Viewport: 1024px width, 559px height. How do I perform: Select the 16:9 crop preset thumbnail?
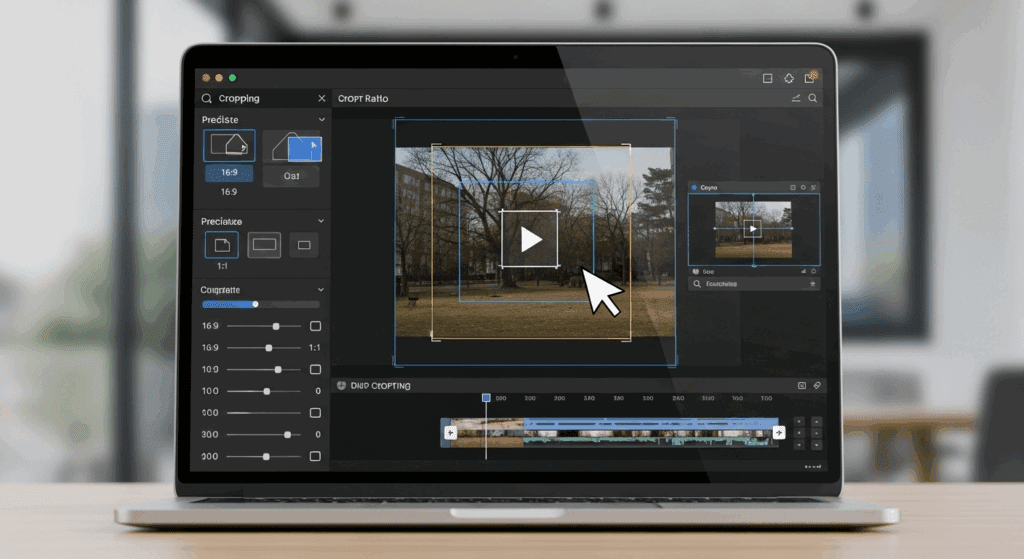pyautogui.click(x=229, y=146)
